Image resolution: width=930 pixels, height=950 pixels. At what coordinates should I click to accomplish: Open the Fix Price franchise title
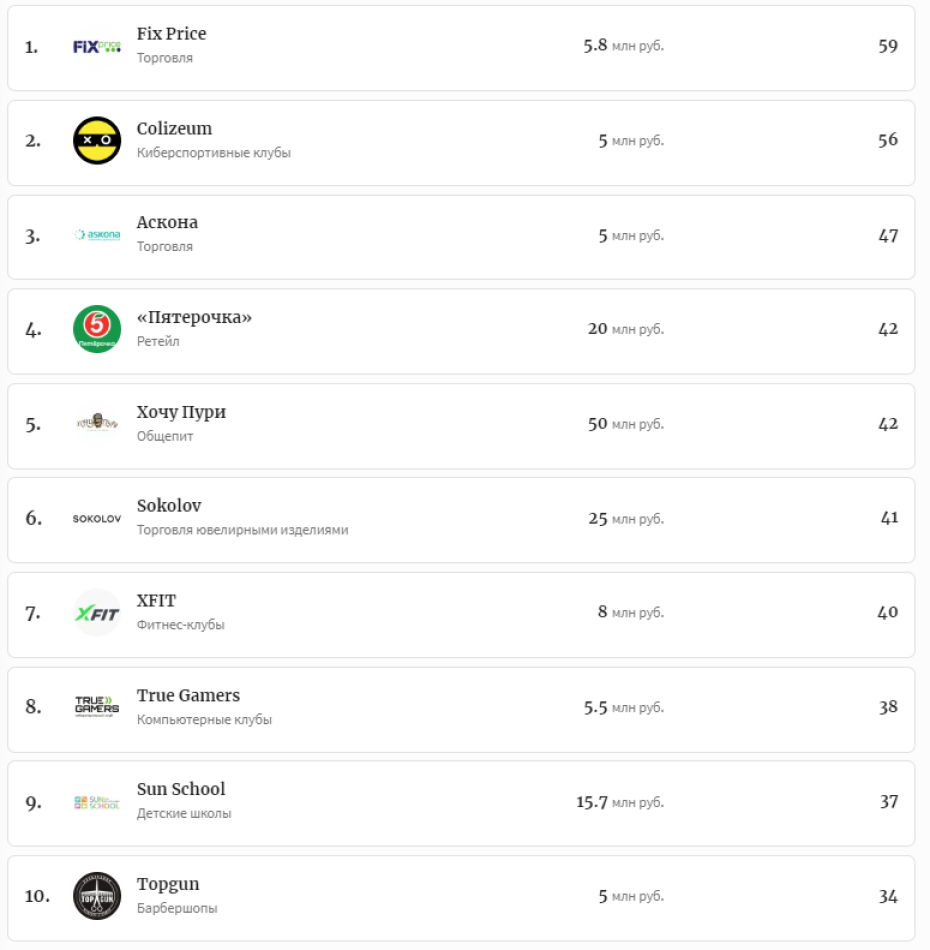(x=171, y=34)
